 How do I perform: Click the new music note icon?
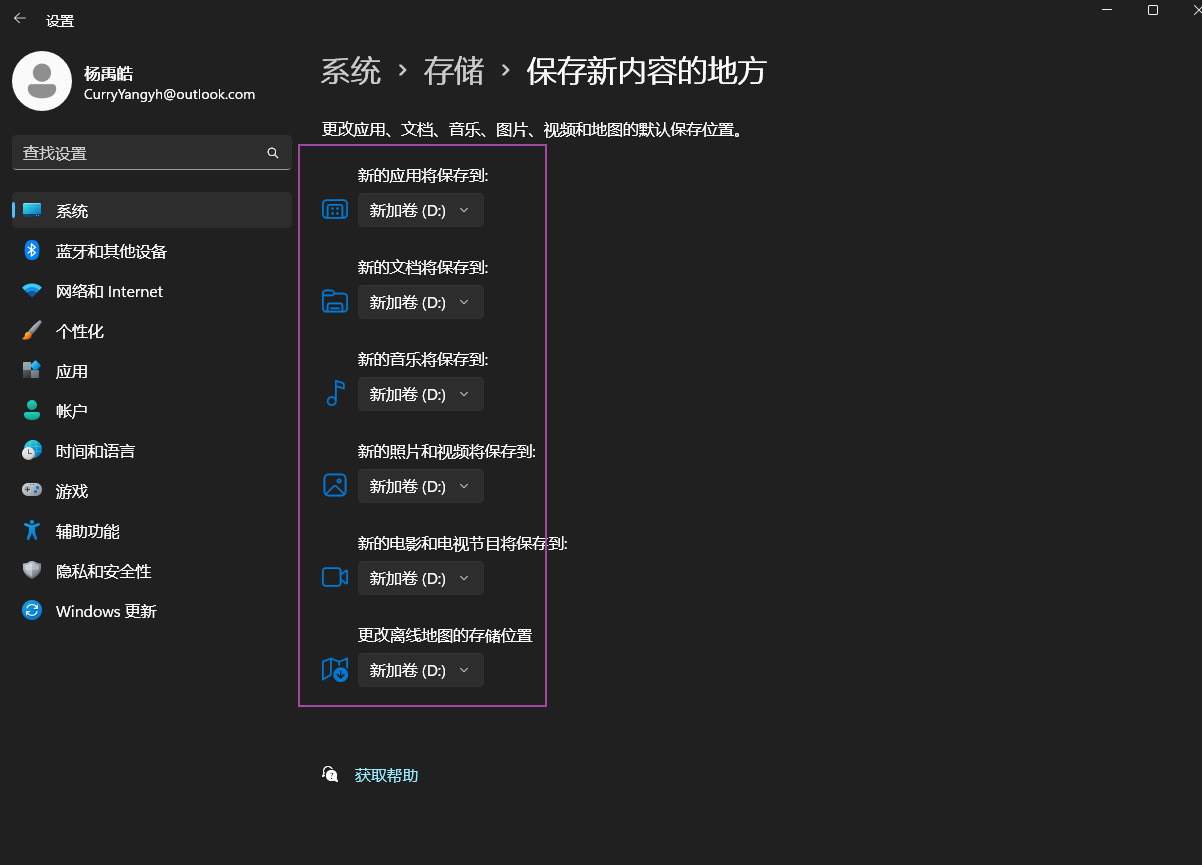pyautogui.click(x=335, y=393)
